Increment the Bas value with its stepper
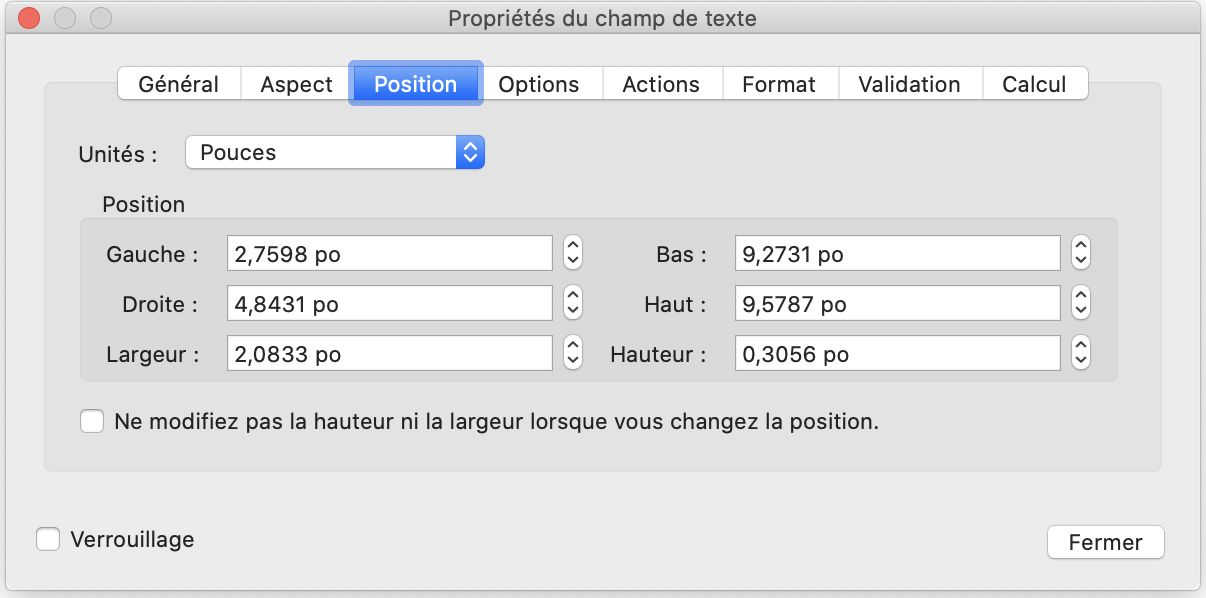Screen dimensions: 1206x598 1079,247
